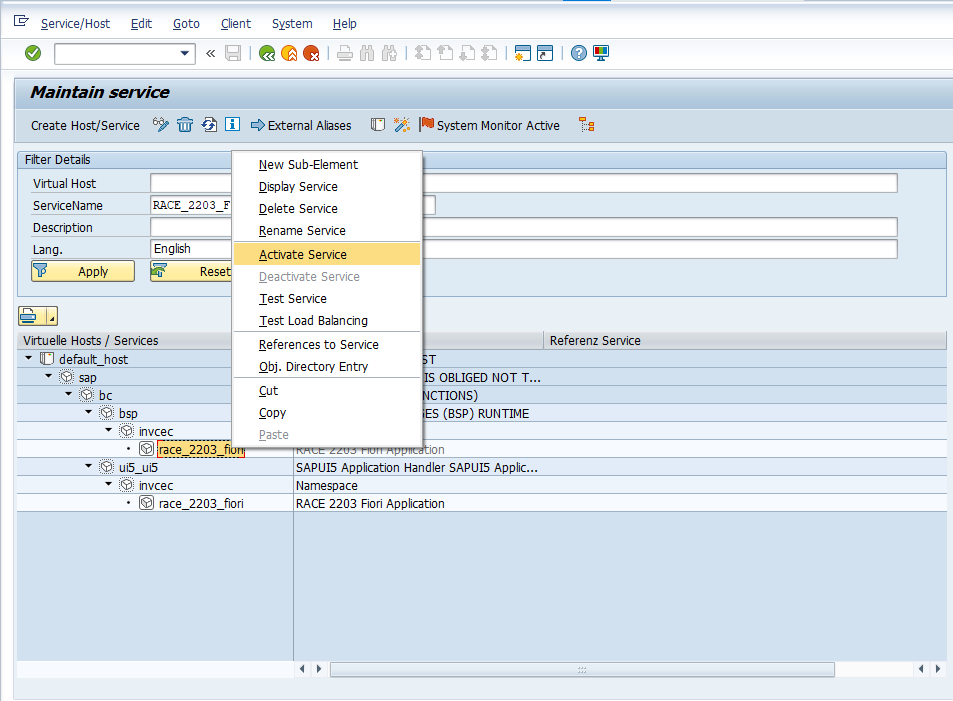Image resolution: width=953 pixels, height=701 pixels.
Task: Click the trash can Delete icon
Action: click(x=185, y=125)
